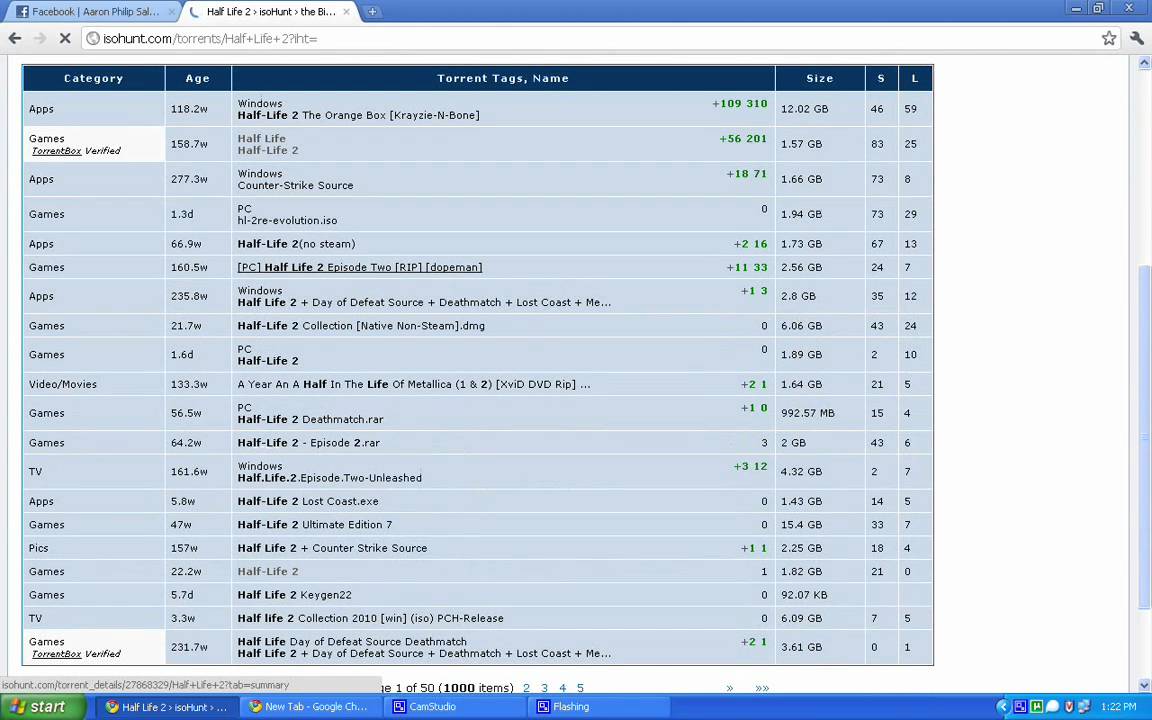
Task: Open Half-Life 2 - Episode 2.rar torrent
Action: pyautogui.click(x=309, y=443)
